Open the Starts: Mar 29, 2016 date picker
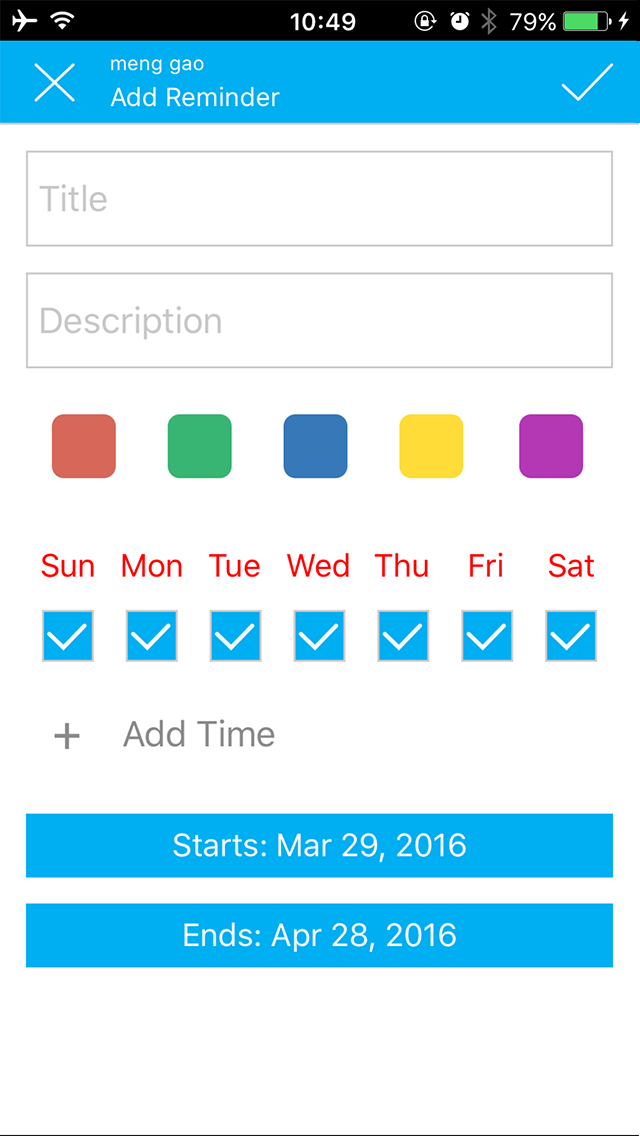This screenshot has height=1136, width=640. [320, 845]
